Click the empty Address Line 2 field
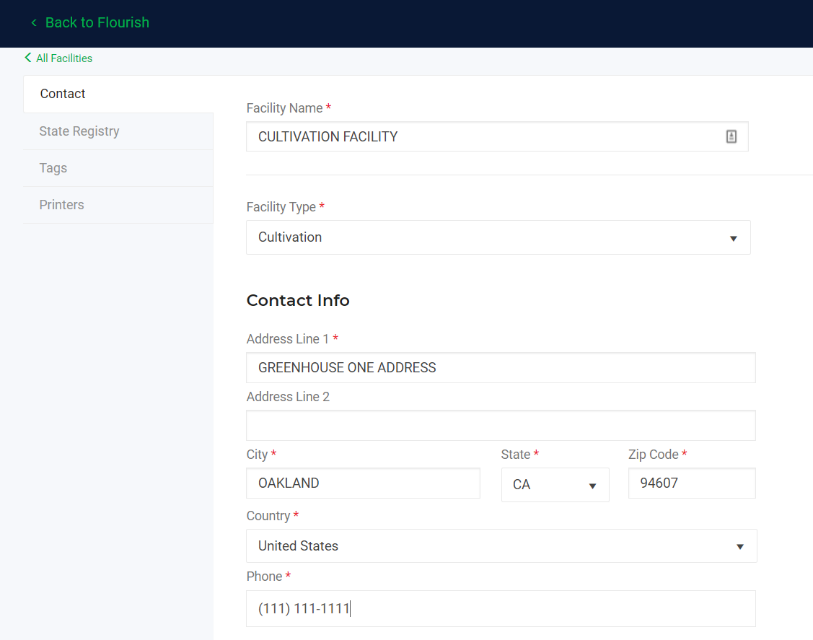 [x=500, y=425]
